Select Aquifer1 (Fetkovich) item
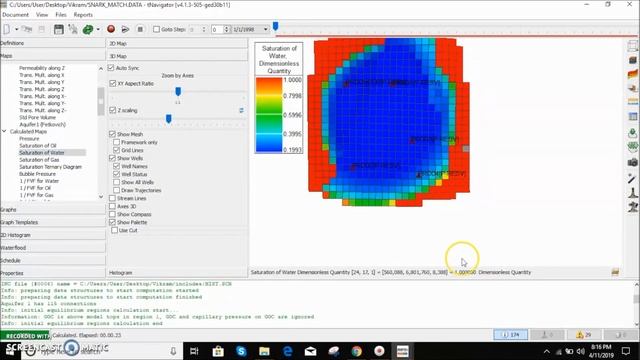The height and width of the screenshot is (360, 640). pos(42,124)
